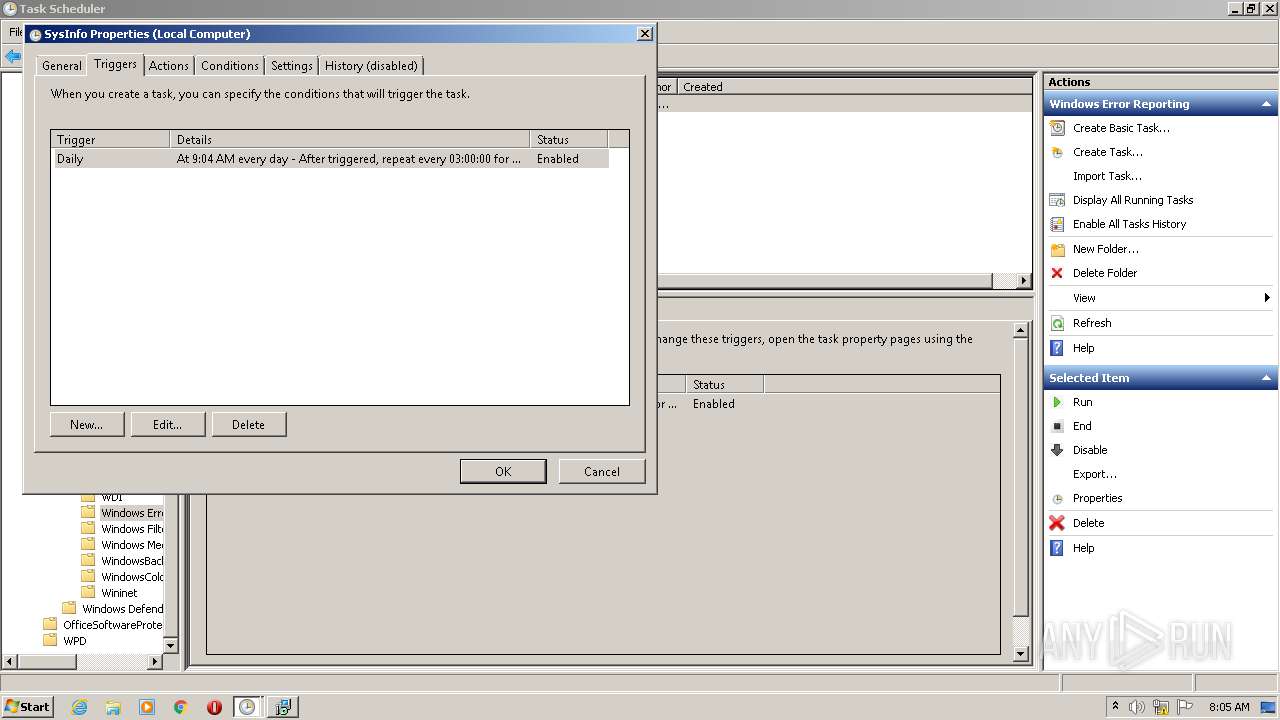Screen dimensions: 1280x720
Task: Open the Start menu
Action: coord(27,706)
